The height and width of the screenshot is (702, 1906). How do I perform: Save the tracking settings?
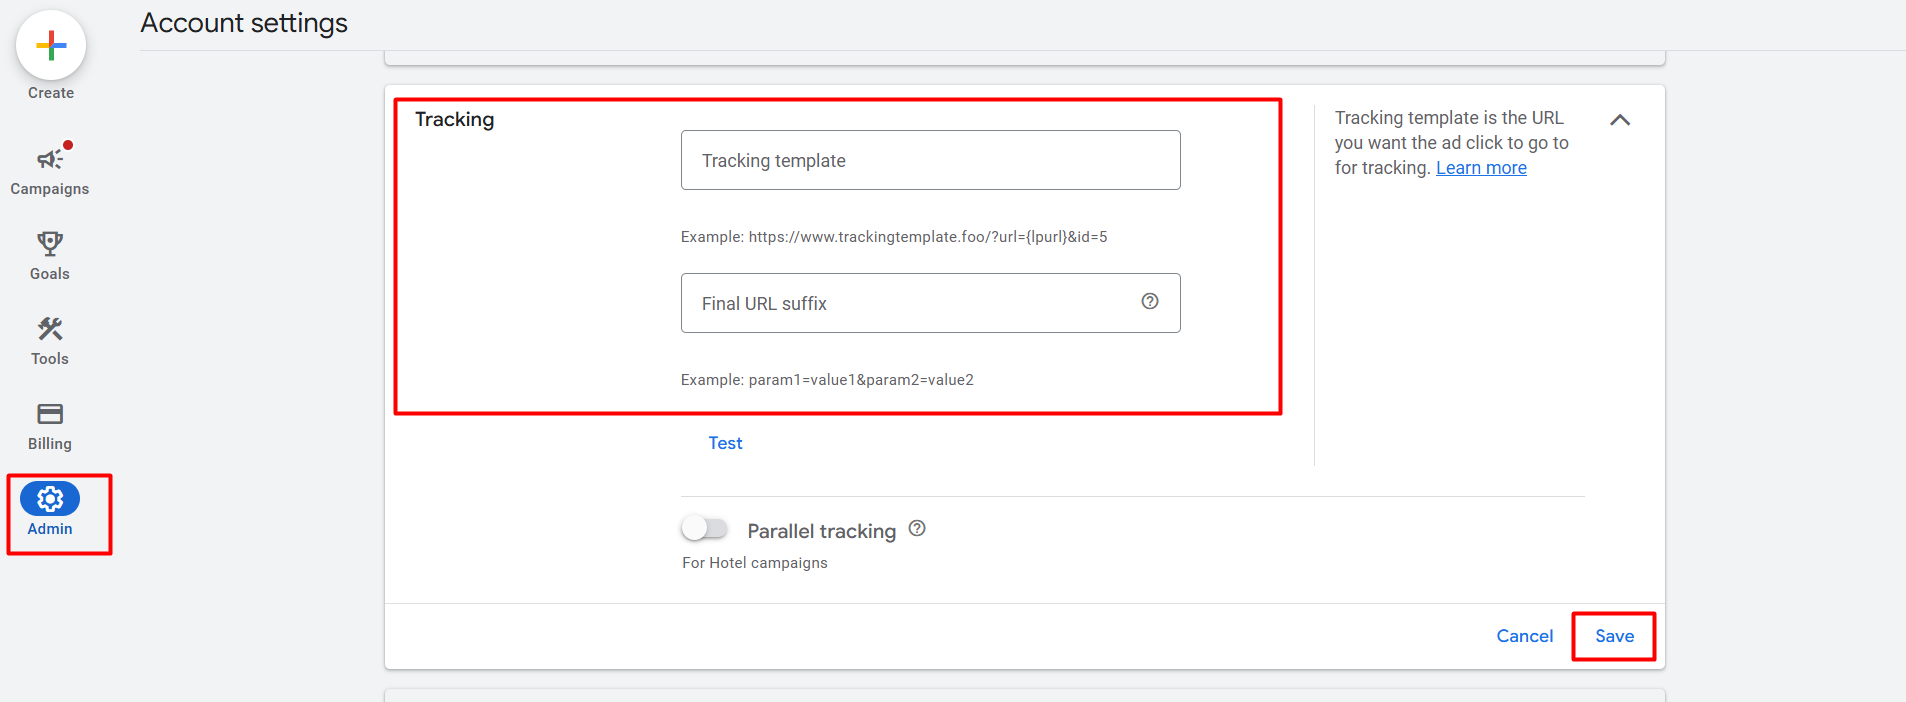click(1614, 636)
